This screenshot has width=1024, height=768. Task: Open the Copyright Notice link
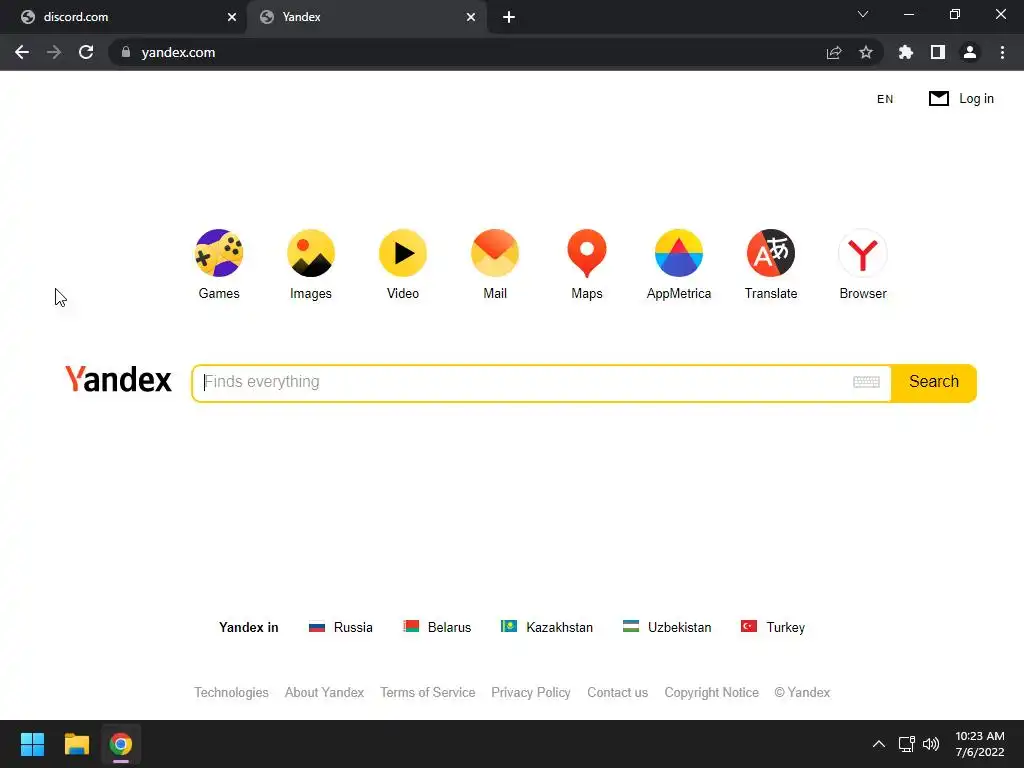[711, 692]
